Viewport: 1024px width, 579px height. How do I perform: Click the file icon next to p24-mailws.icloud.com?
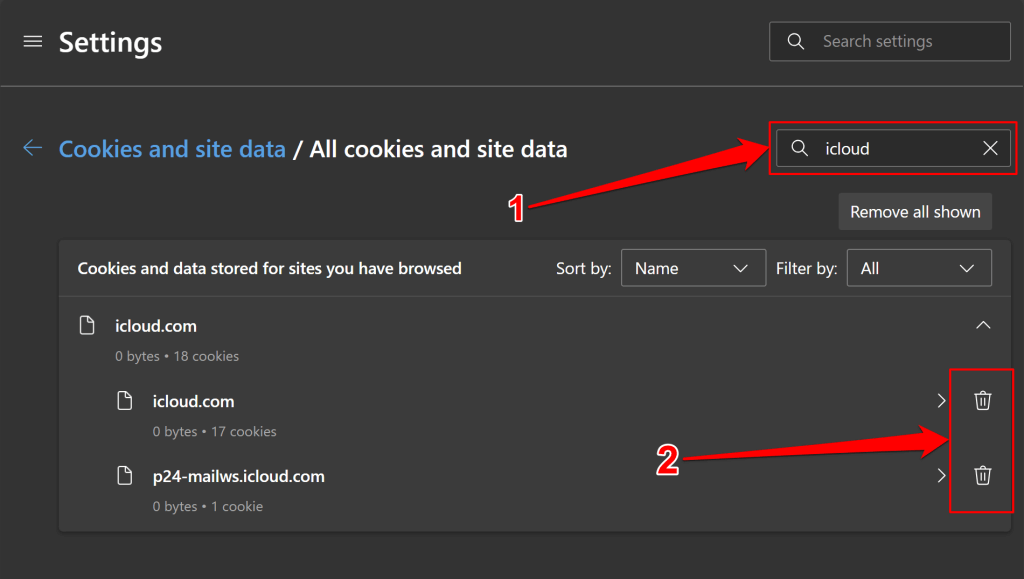point(124,476)
